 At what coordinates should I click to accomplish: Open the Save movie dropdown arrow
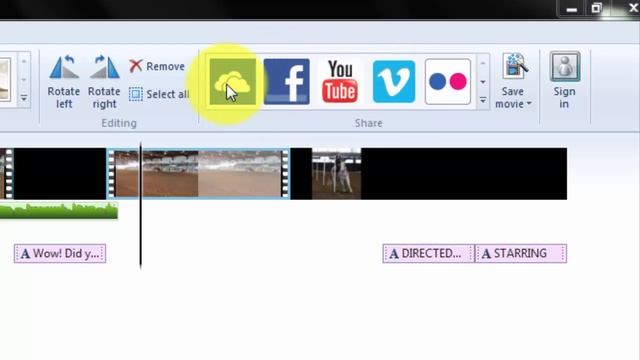coord(529,104)
